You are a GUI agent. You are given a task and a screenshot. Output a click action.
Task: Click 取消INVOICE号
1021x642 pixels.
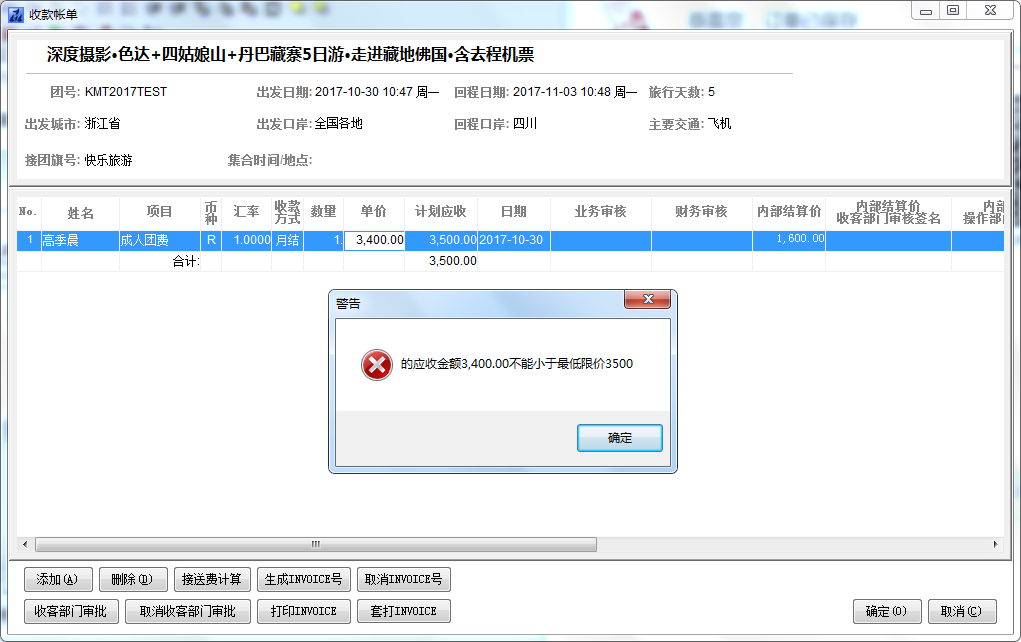coord(404,579)
